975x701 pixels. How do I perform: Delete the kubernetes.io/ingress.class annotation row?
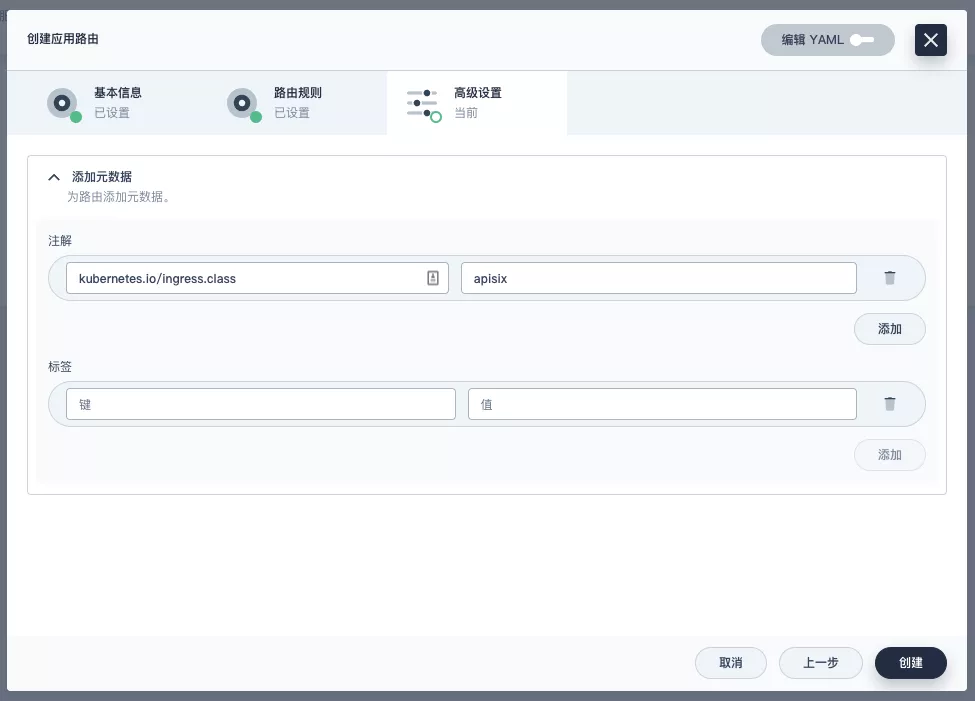click(890, 277)
